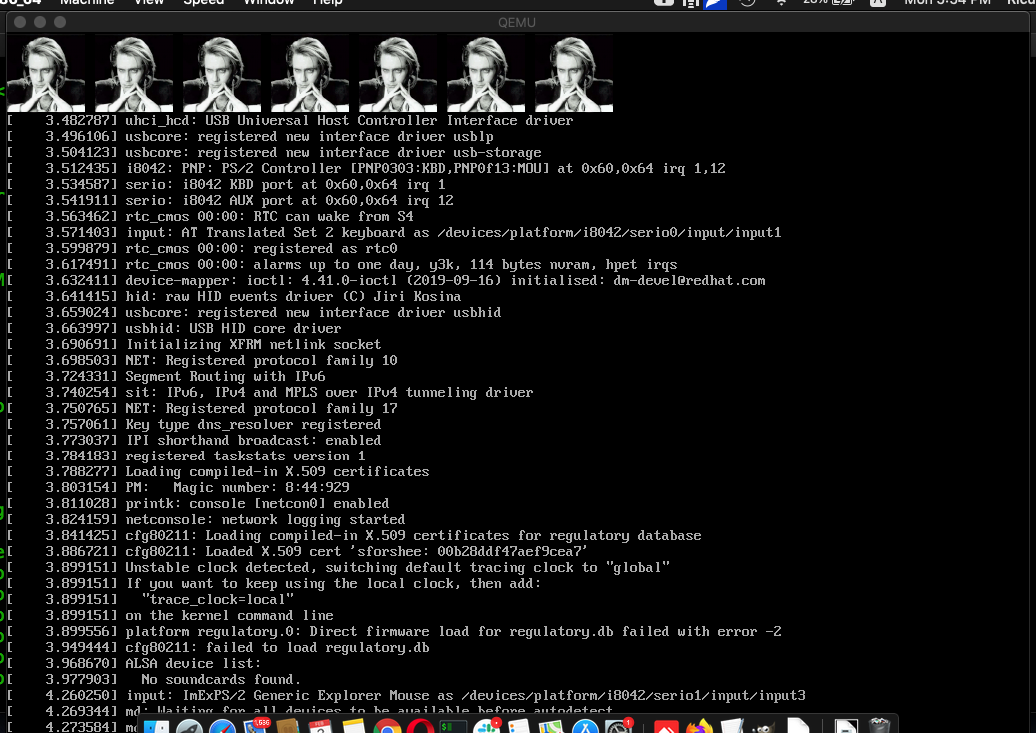Screen dimensions: 1036x733
Task: Click the 'Registered protocol family 10' line
Action: pos(202,360)
